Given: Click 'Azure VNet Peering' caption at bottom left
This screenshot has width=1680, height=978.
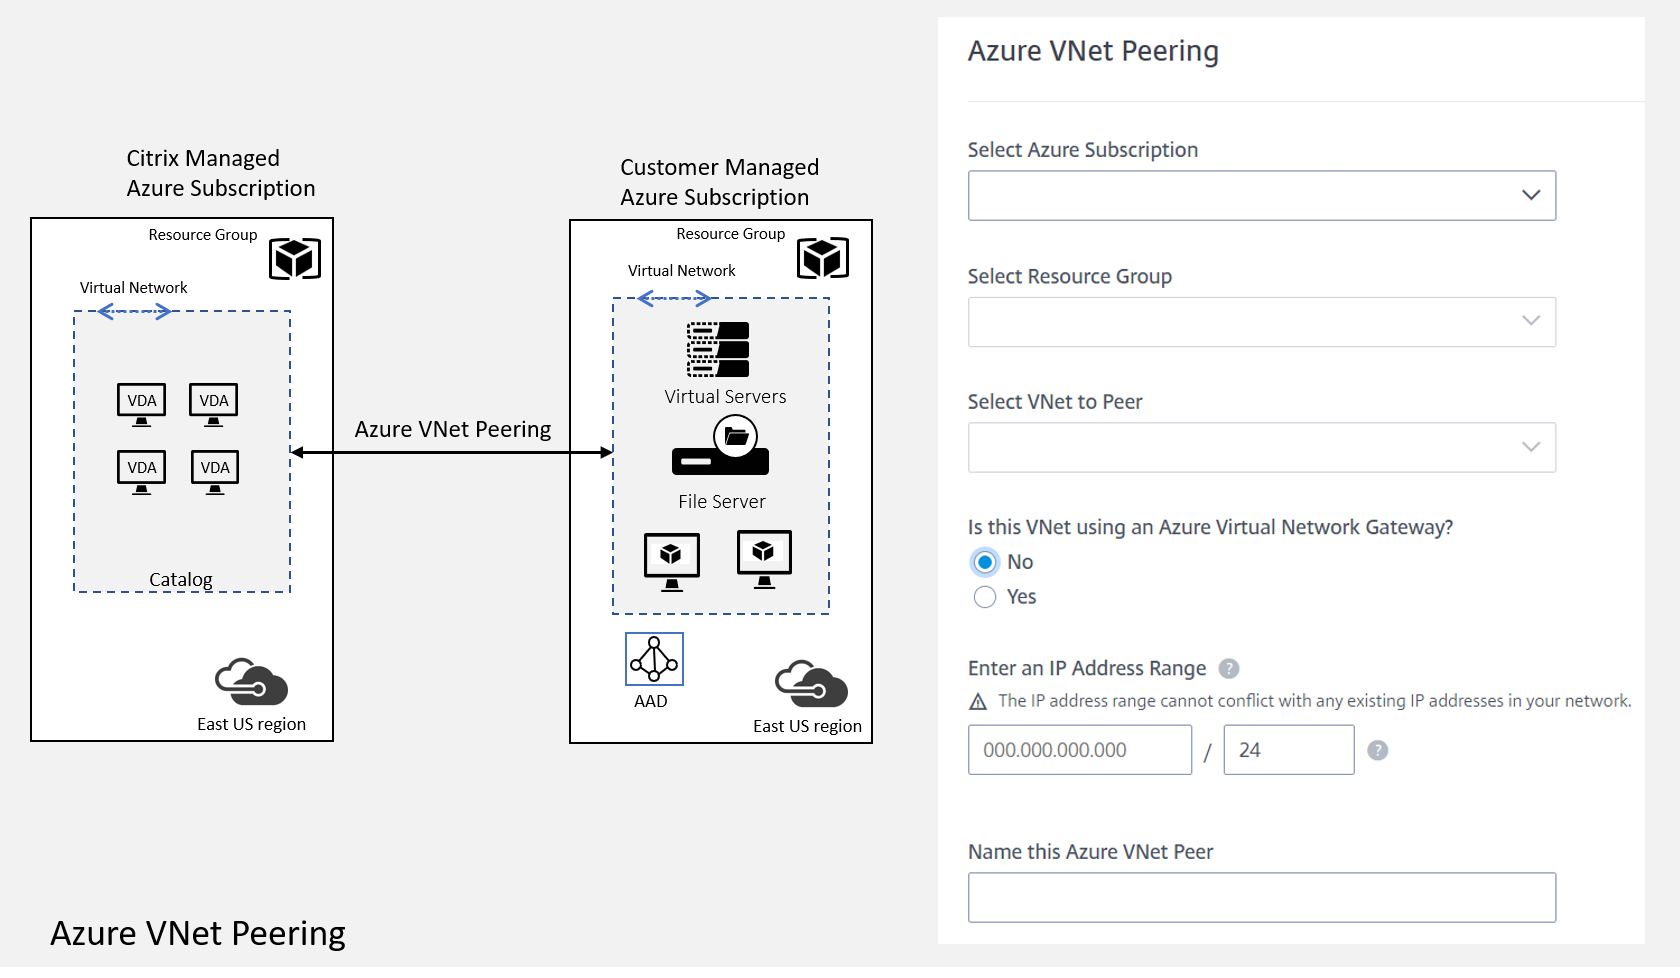Looking at the screenshot, I should pos(198,933).
